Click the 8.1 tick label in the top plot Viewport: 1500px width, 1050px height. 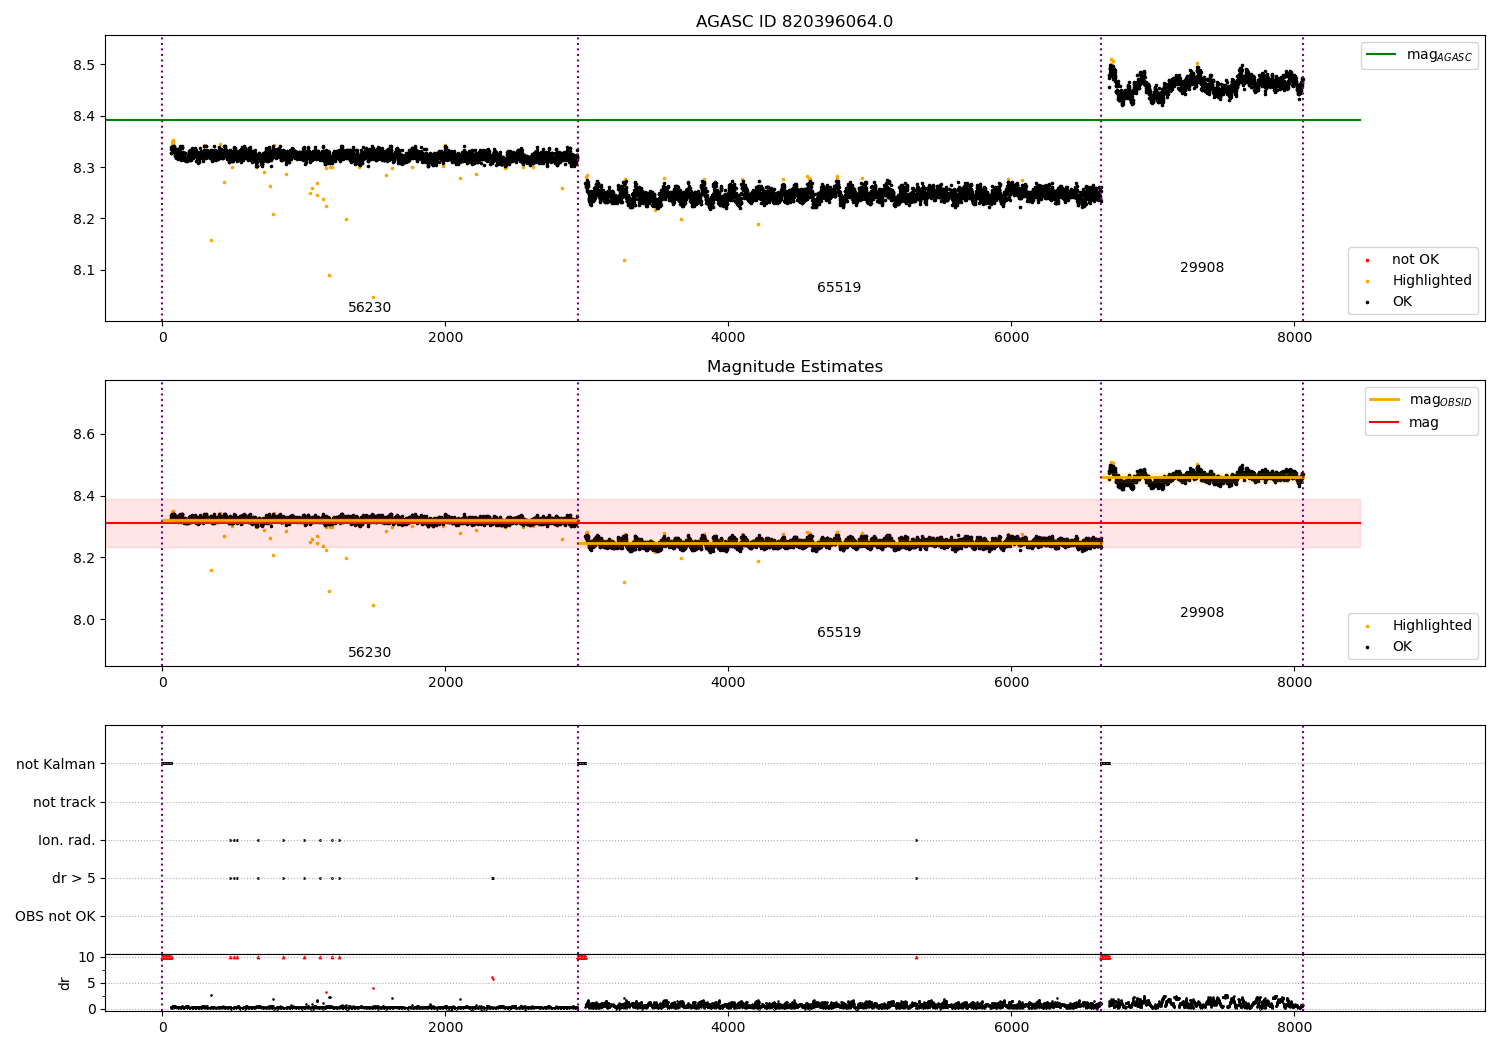pos(83,271)
